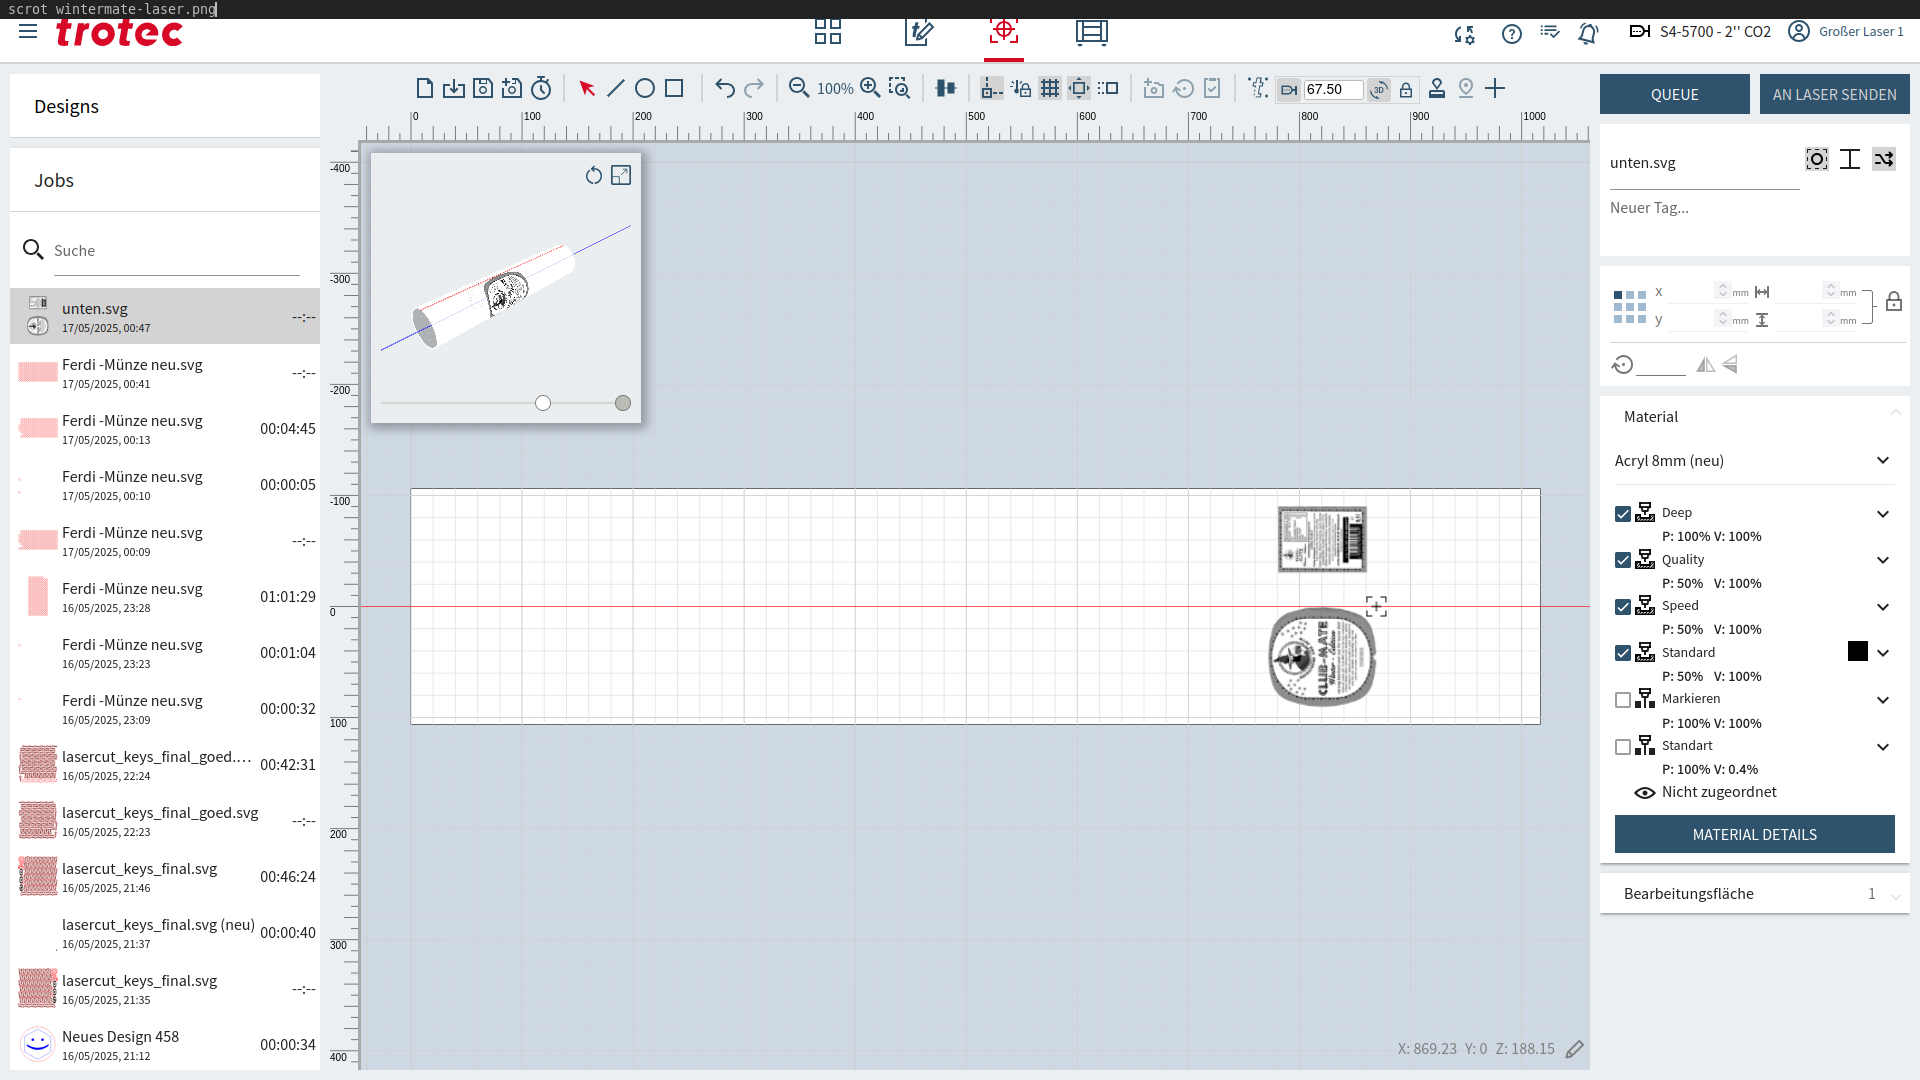This screenshot has width=1920, height=1080.
Task: Expand the Standart process settings
Action: (1883, 747)
